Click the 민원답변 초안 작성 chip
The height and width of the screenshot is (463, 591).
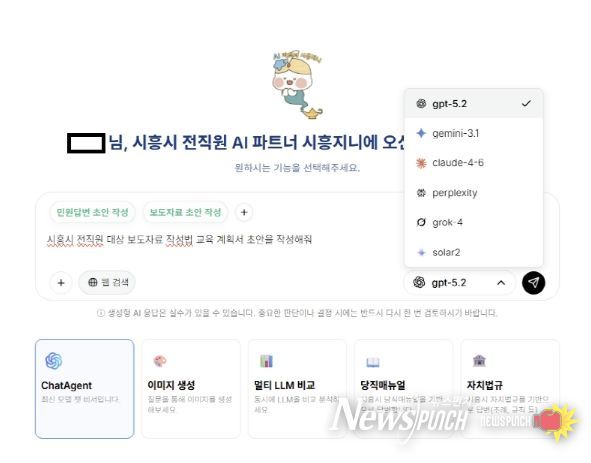point(92,212)
